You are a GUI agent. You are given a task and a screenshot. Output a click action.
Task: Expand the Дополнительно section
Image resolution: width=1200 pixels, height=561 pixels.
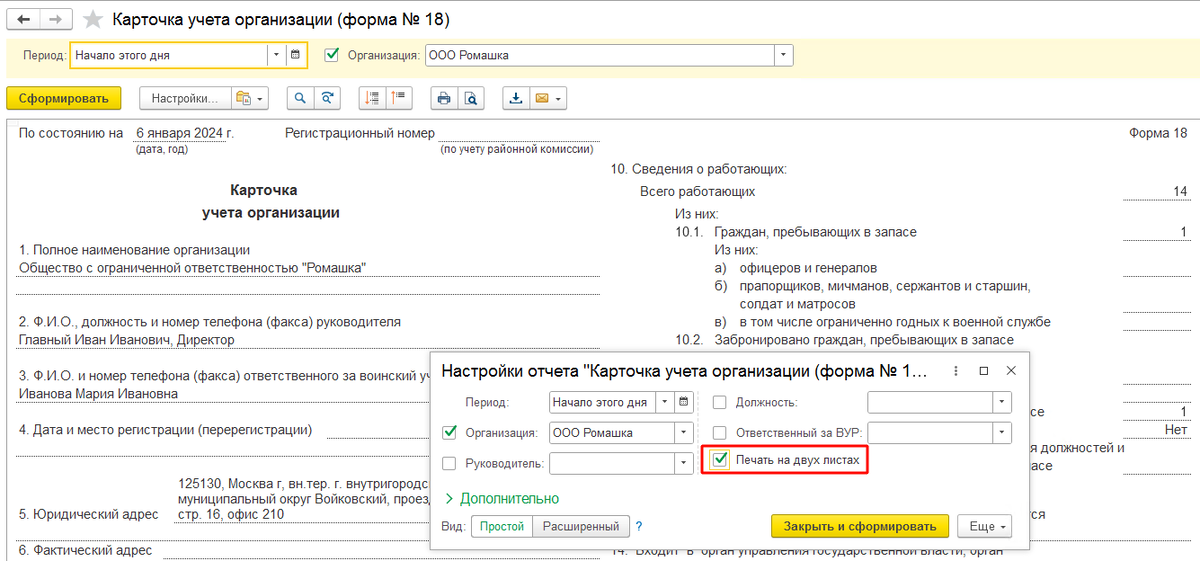[501, 498]
